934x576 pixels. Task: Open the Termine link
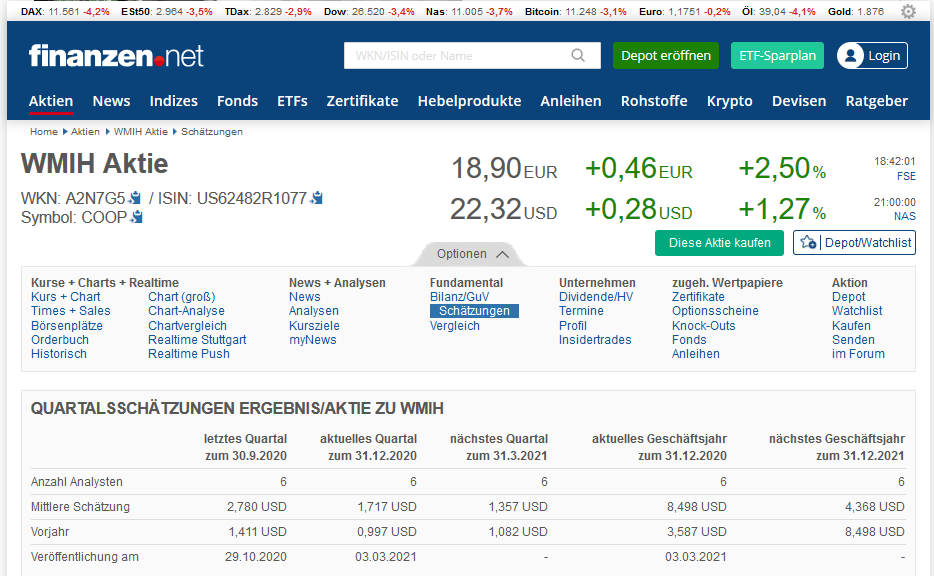point(581,311)
